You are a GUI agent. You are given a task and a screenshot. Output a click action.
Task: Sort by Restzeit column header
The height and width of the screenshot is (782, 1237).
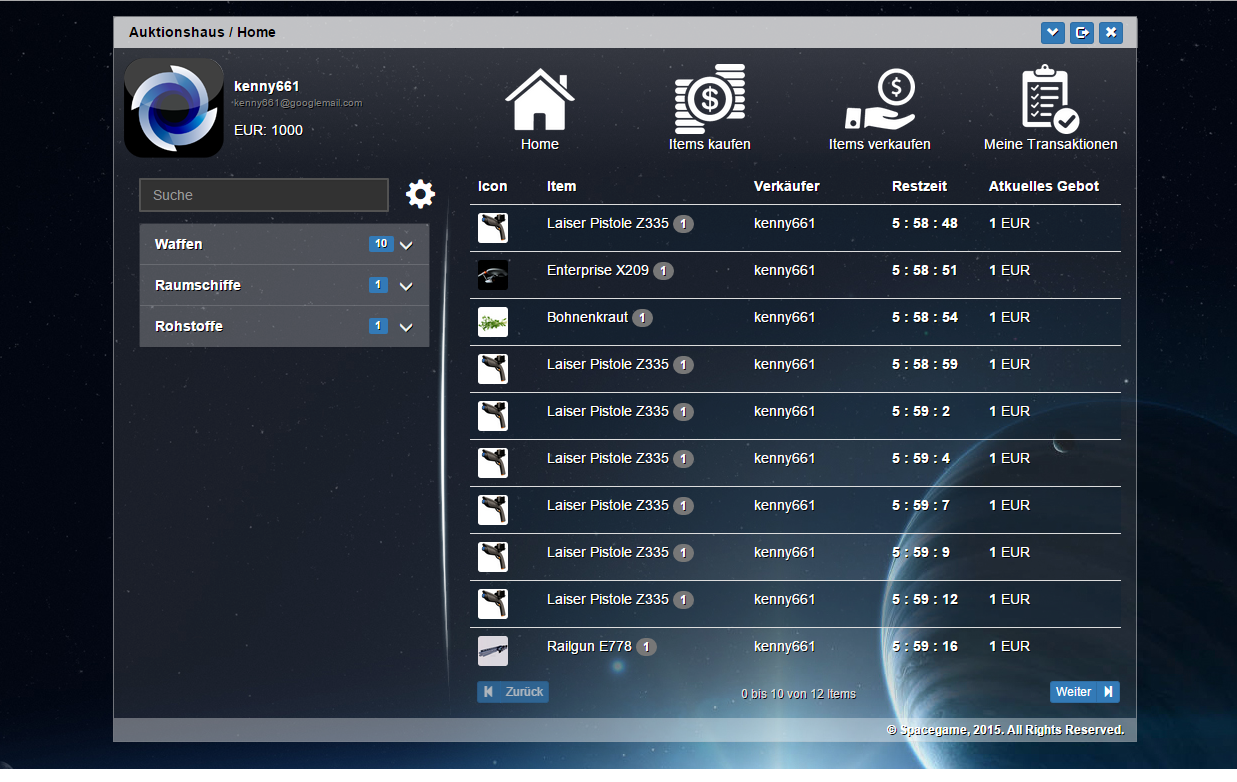[x=919, y=186]
